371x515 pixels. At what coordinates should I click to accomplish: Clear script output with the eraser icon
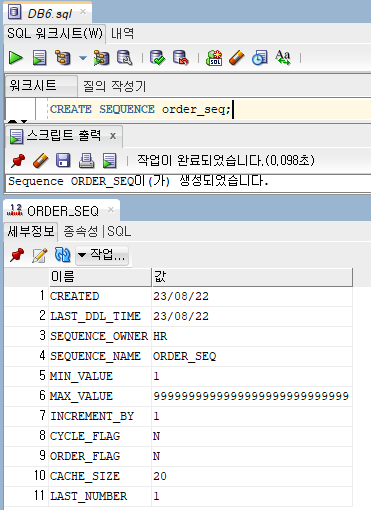pos(41,161)
